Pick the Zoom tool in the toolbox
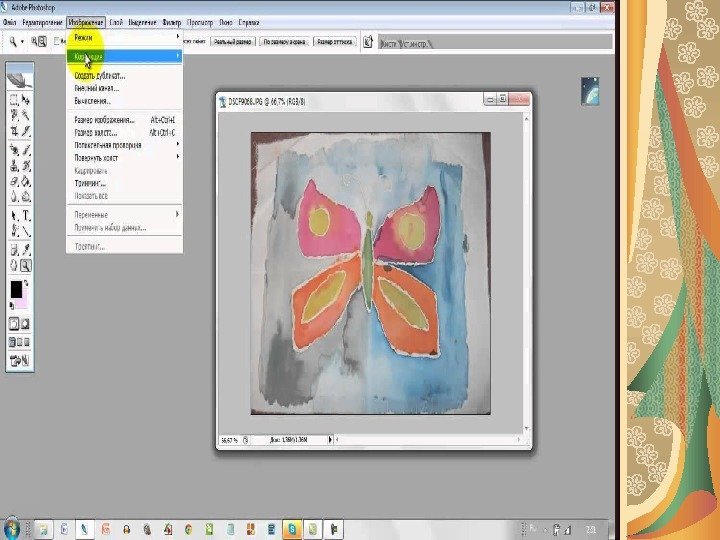This screenshot has width=720, height=540. pos(27,266)
